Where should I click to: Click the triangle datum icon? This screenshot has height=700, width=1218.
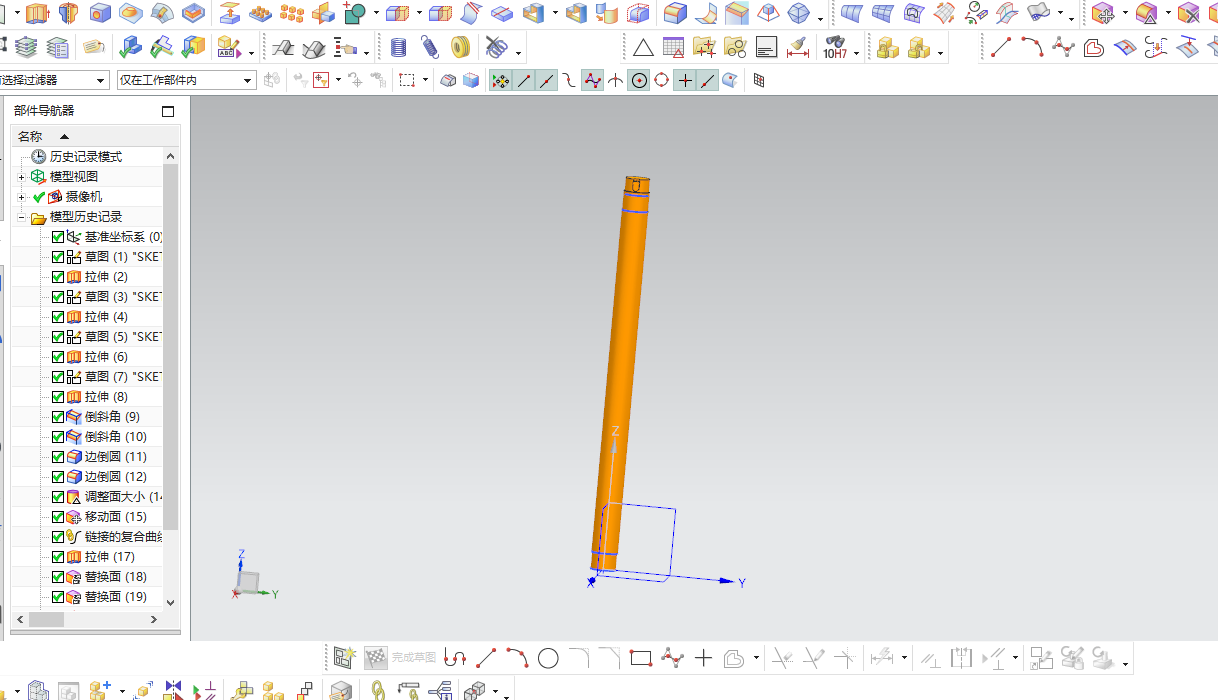point(643,47)
